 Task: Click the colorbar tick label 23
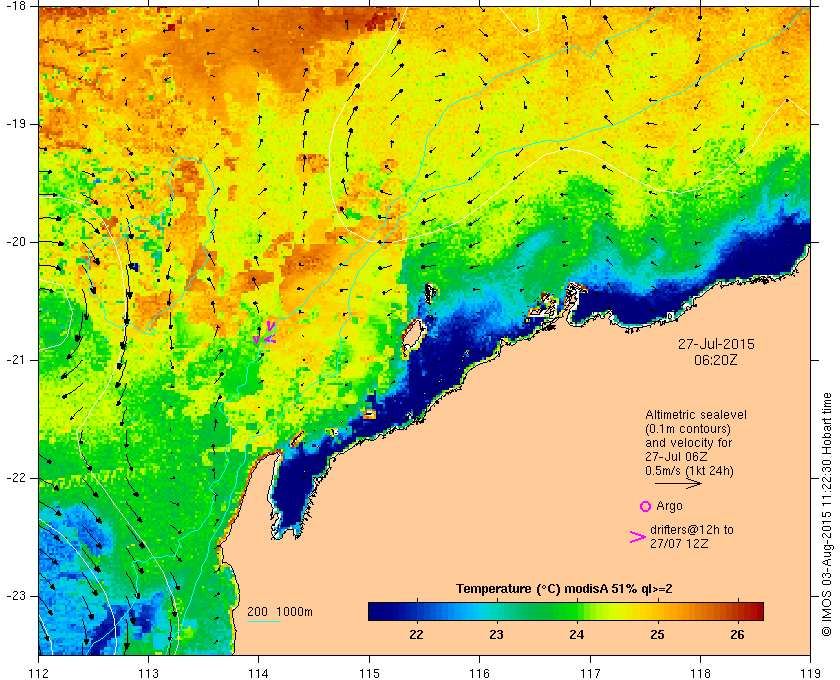click(x=497, y=635)
